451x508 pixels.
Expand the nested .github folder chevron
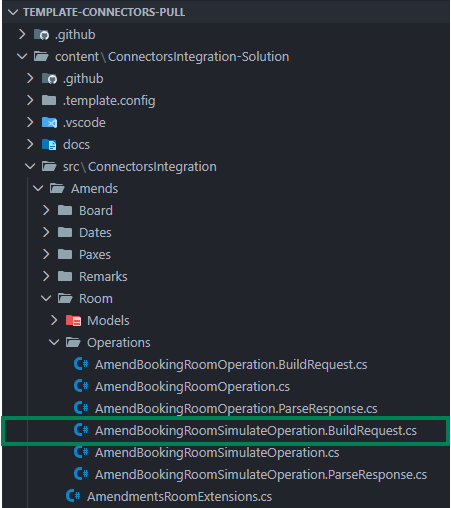[x=30, y=78]
